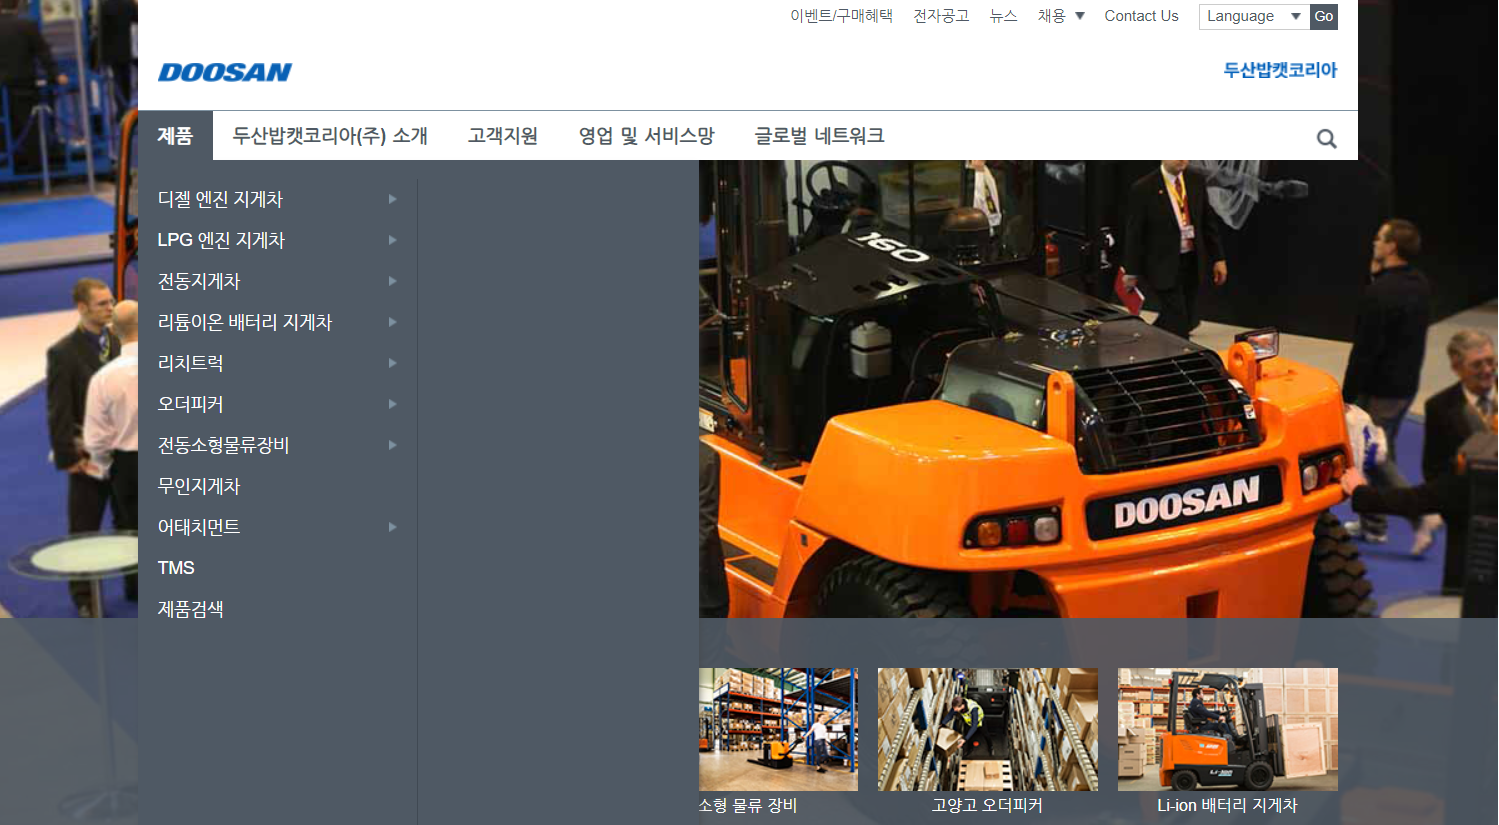This screenshot has height=825, width=1499.
Task: Click the 이벤트/구매혜택 link
Action: pyautogui.click(x=841, y=16)
